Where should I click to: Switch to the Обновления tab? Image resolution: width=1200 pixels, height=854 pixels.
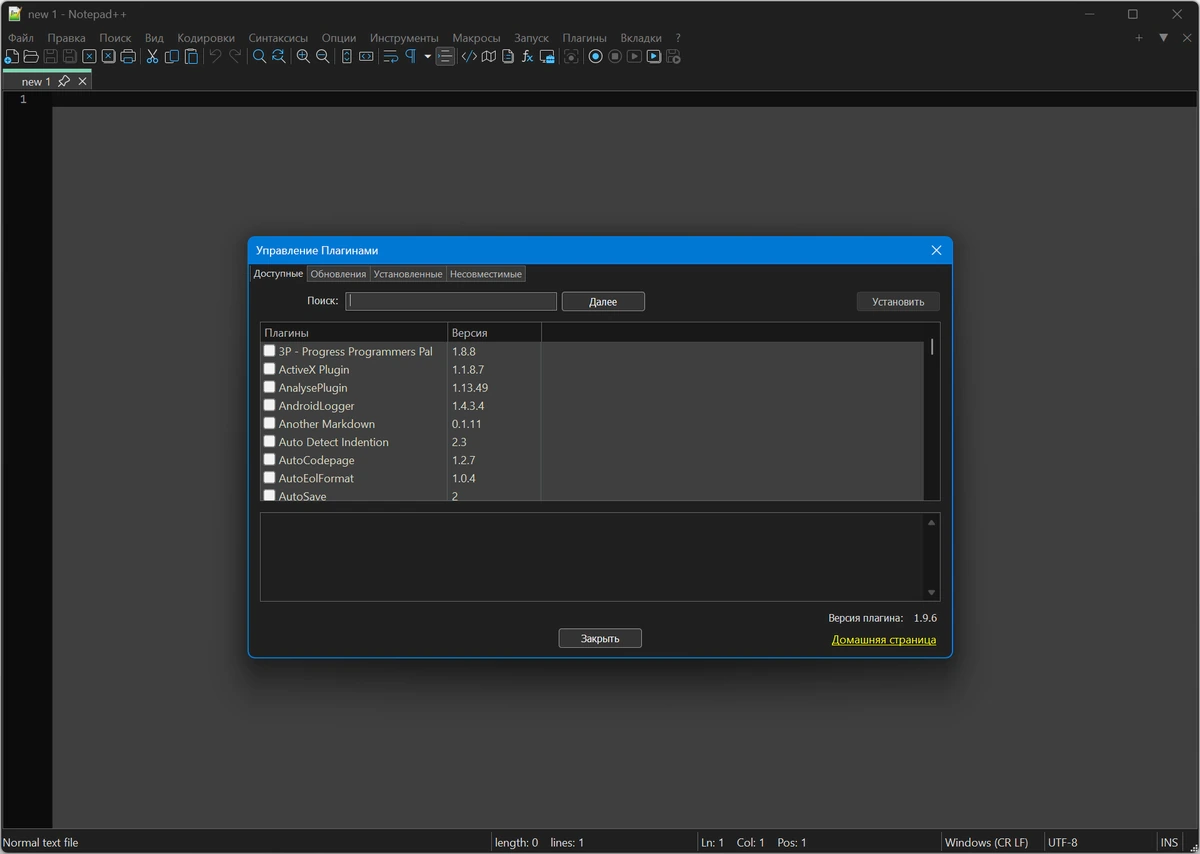point(338,274)
